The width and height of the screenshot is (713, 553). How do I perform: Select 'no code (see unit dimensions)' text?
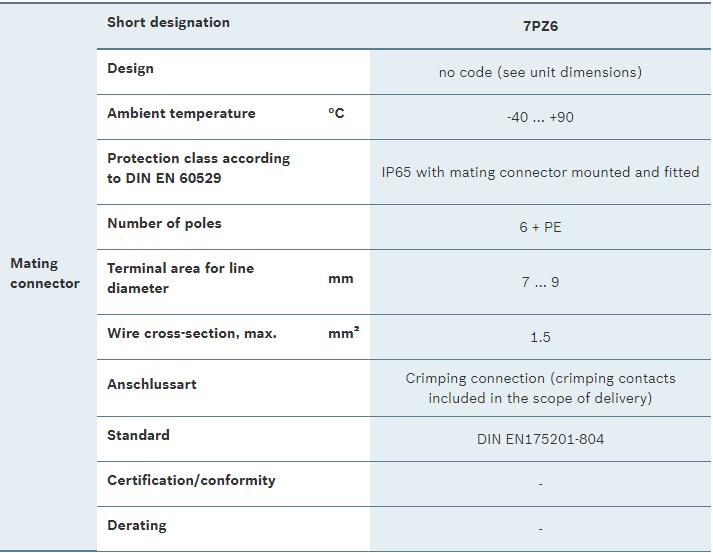[x=540, y=72]
